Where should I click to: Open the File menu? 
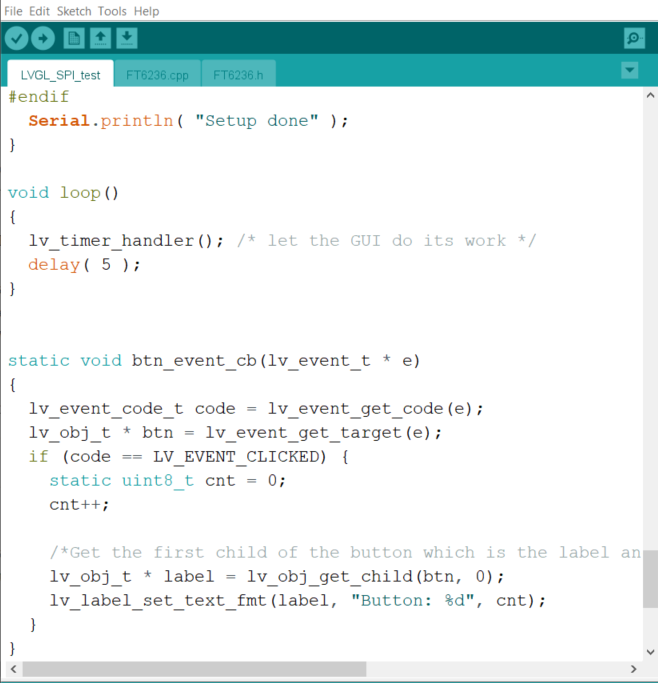coord(13,11)
